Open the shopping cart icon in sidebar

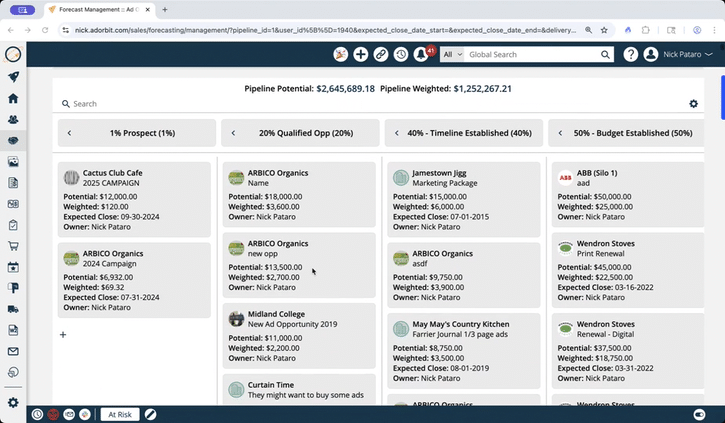point(13,246)
